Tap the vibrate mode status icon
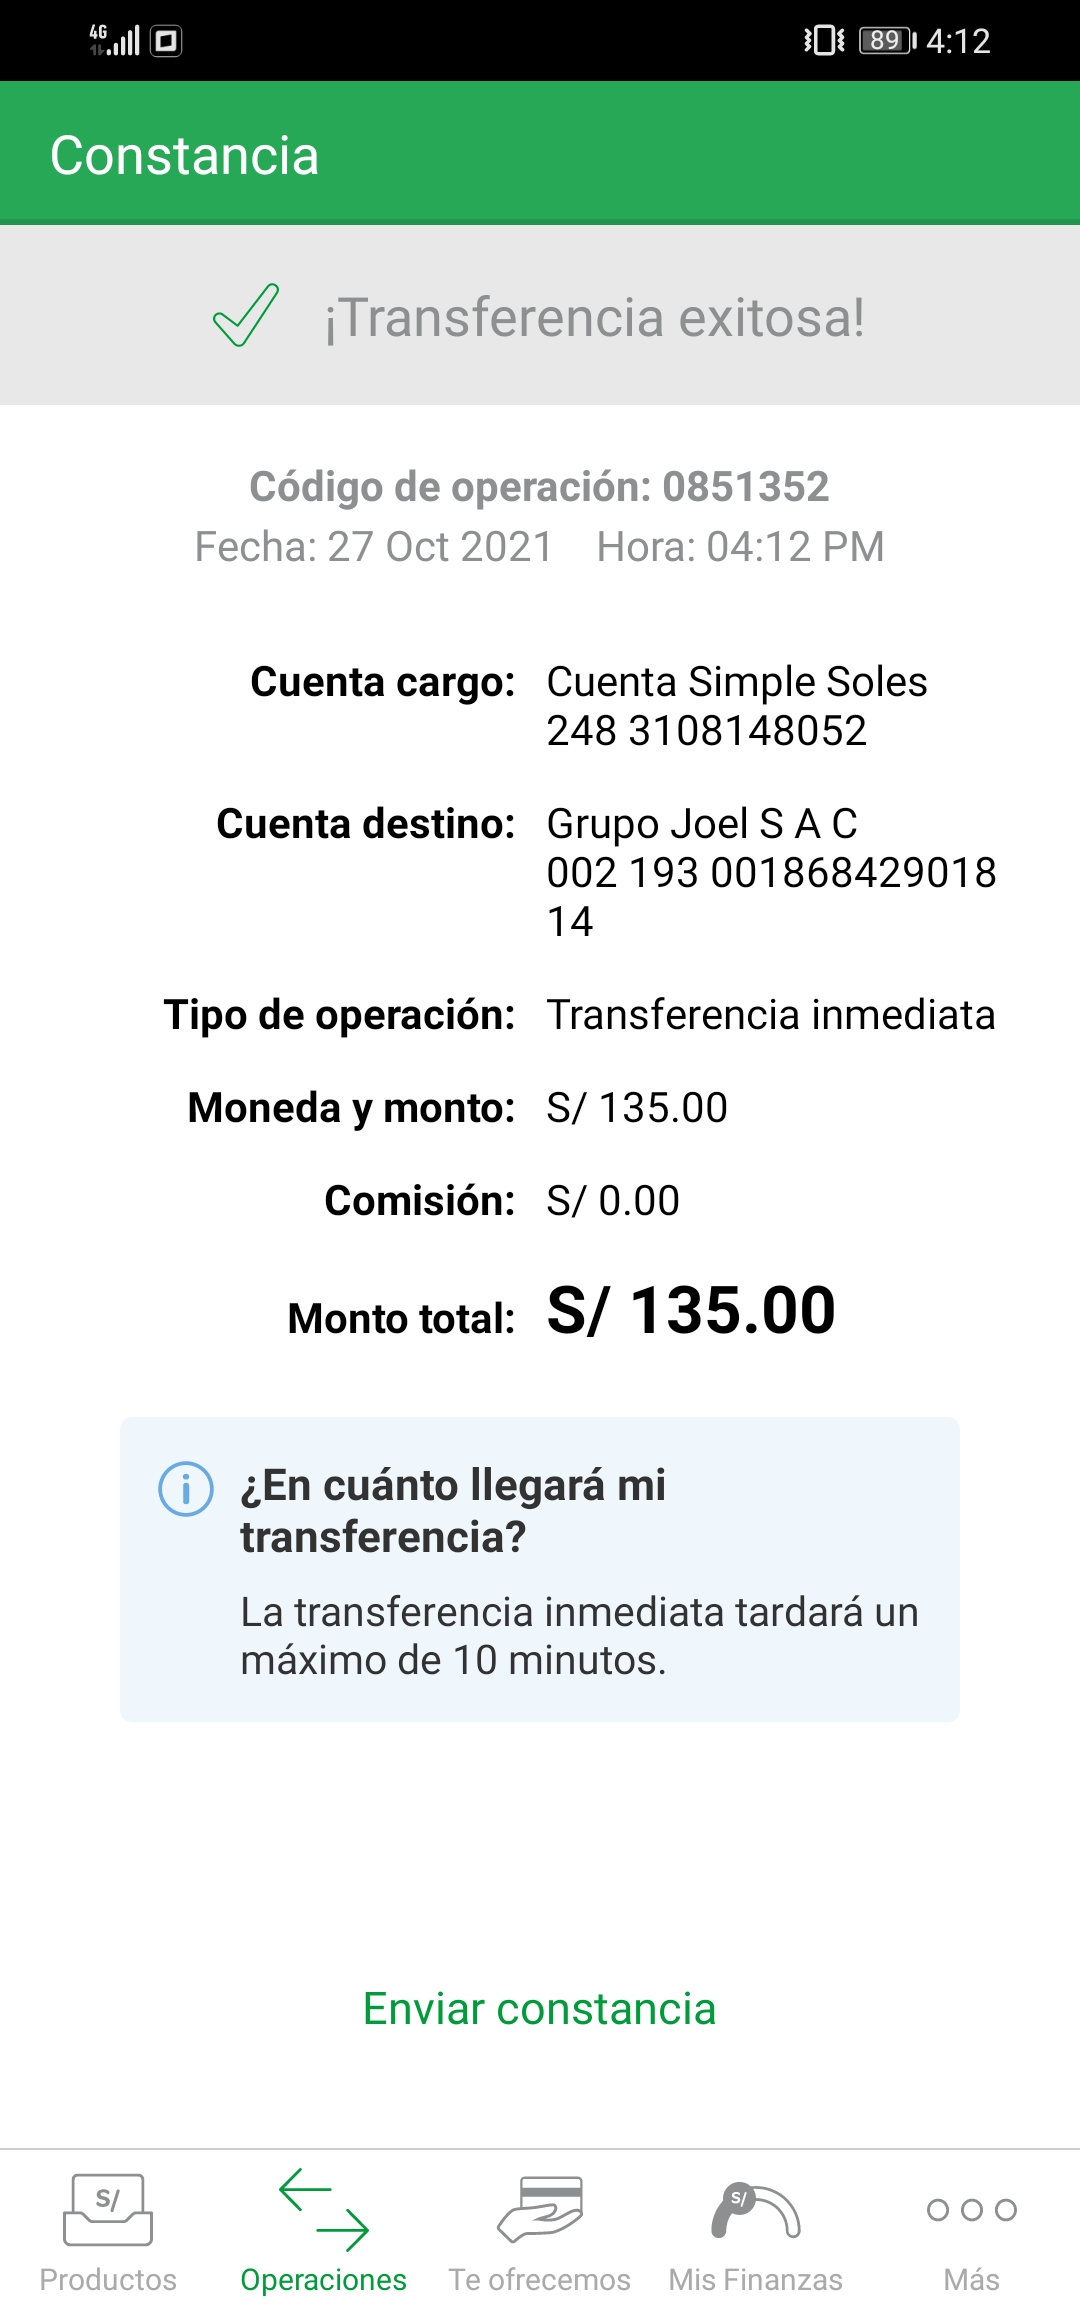This screenshot has height=2312, width=1080. pos(824,41)
